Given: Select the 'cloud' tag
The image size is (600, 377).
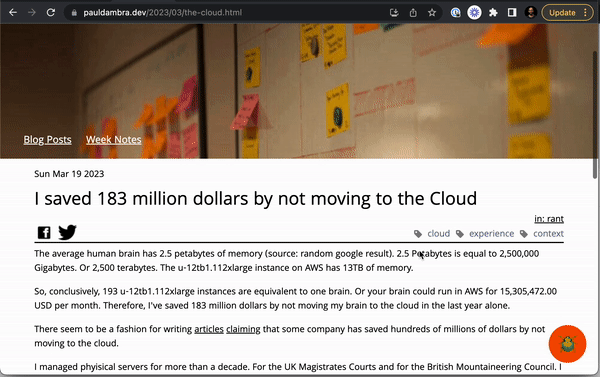Looking at the screenshot, I should (439, 233).
